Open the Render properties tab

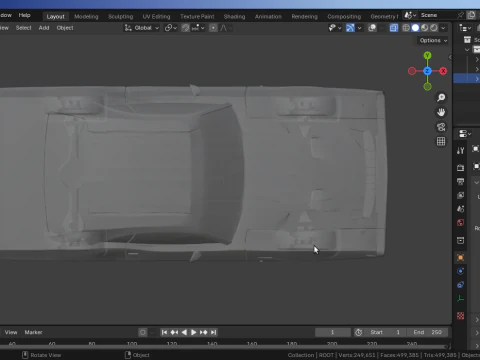(460, 167)
